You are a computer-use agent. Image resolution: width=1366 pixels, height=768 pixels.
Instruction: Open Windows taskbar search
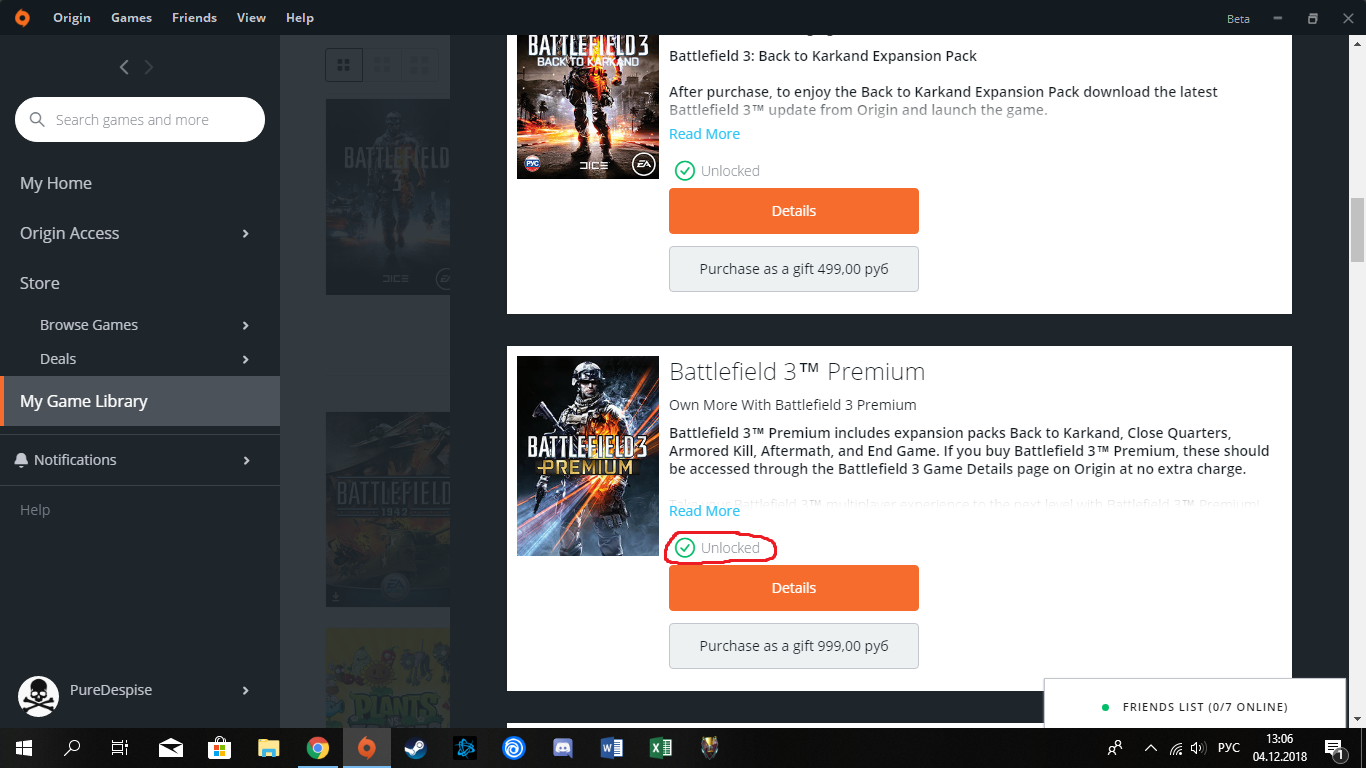pos(72,748)
